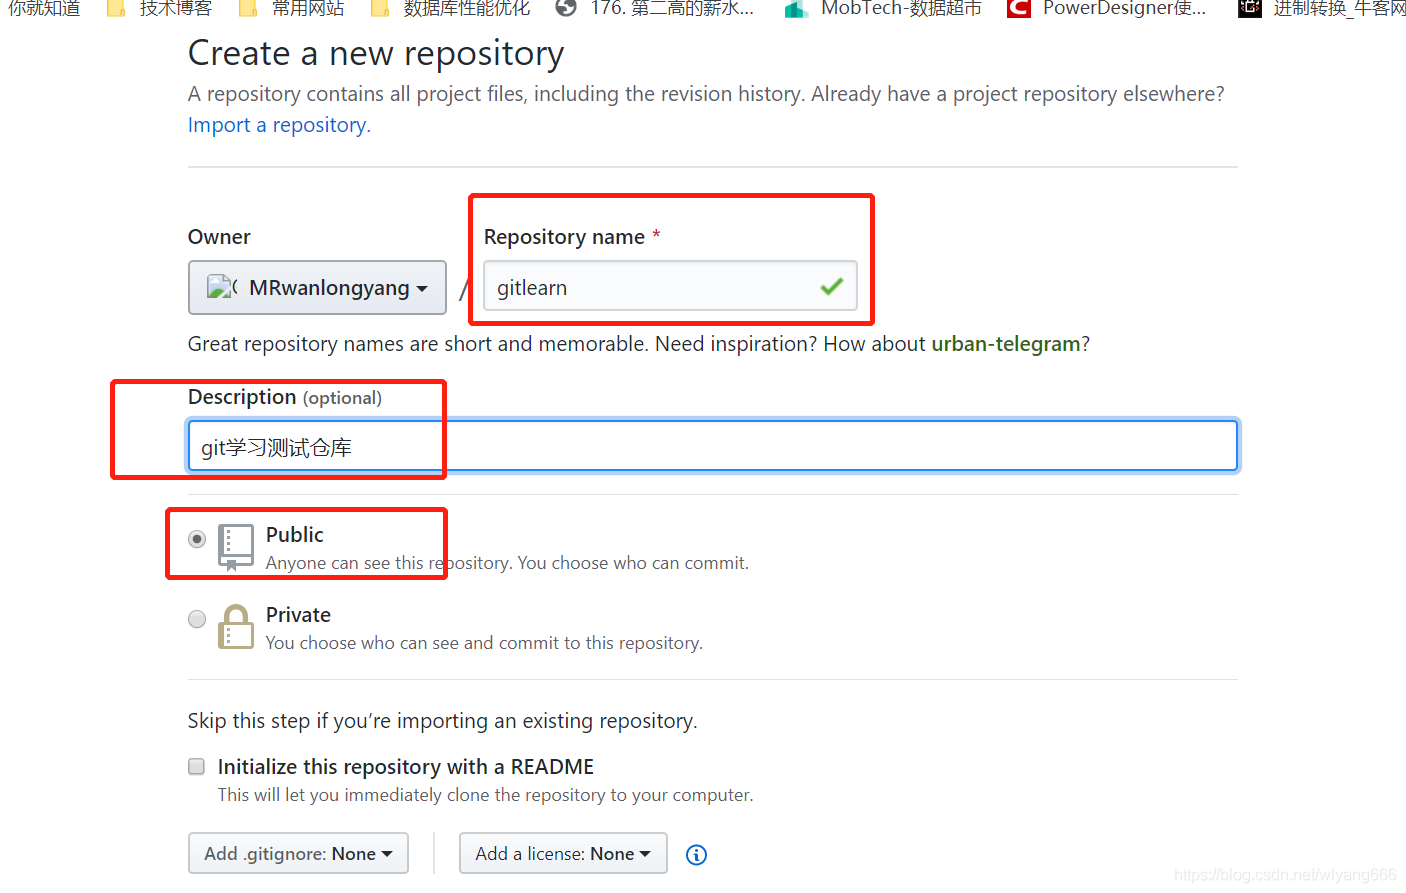This screenshot has height=893, width=1406.
Task: Open the 176. 第二高的薪水 bookmark
Action: coord(655,9)
